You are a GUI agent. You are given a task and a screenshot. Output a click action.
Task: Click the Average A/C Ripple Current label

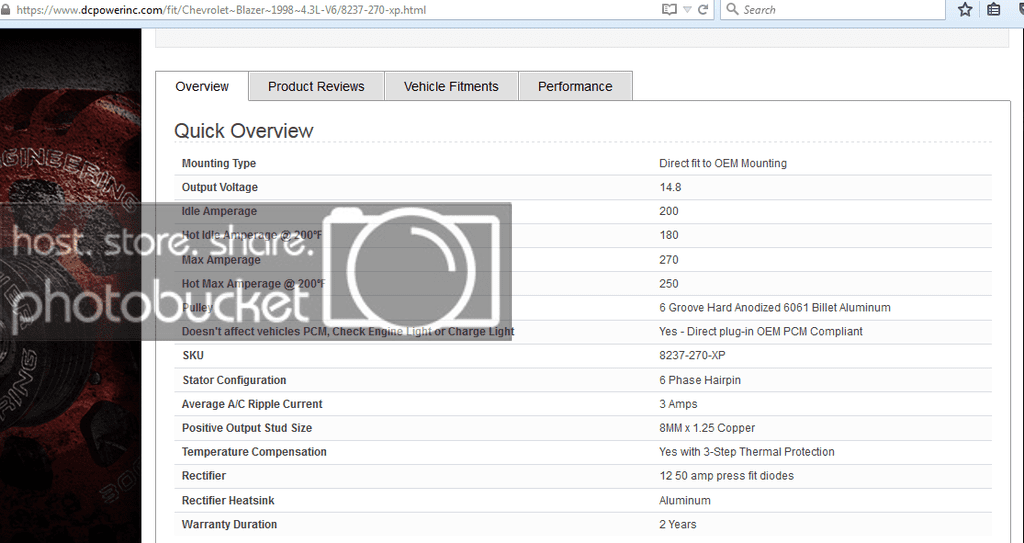252,404
